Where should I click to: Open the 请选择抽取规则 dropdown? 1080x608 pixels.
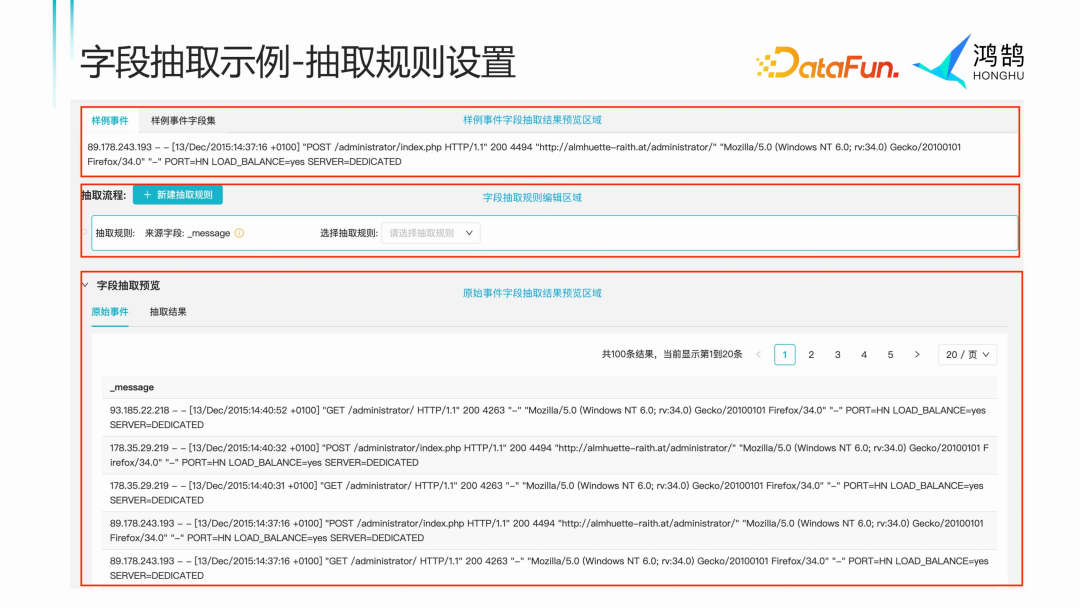pos(430,231)
